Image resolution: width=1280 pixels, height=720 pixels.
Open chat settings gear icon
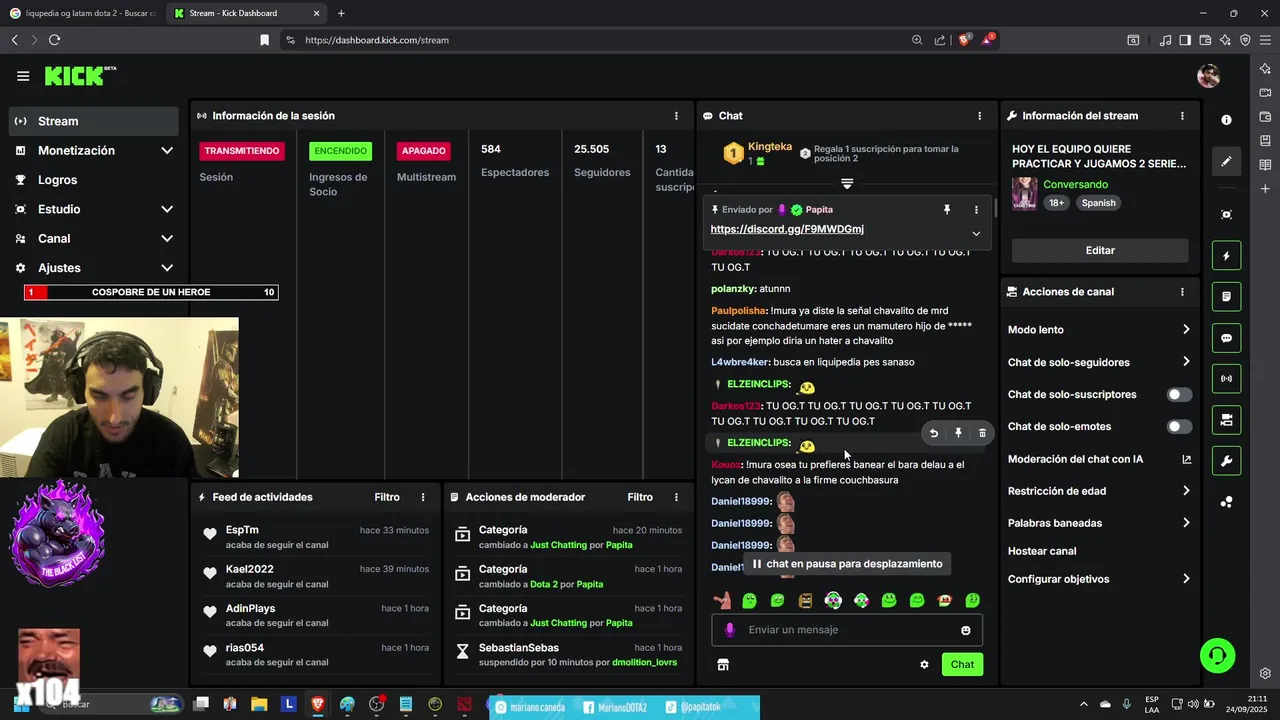924,664
